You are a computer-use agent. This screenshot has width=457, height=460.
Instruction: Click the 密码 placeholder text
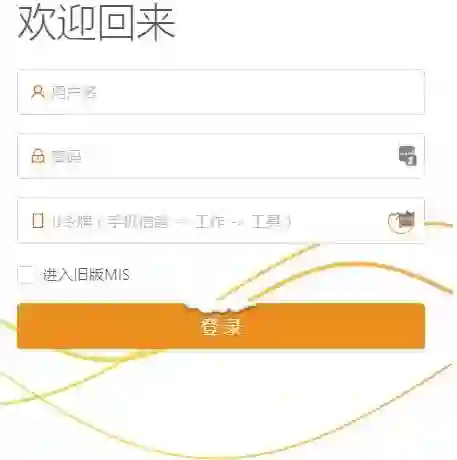pyautogui.click(x=66, y=156)
